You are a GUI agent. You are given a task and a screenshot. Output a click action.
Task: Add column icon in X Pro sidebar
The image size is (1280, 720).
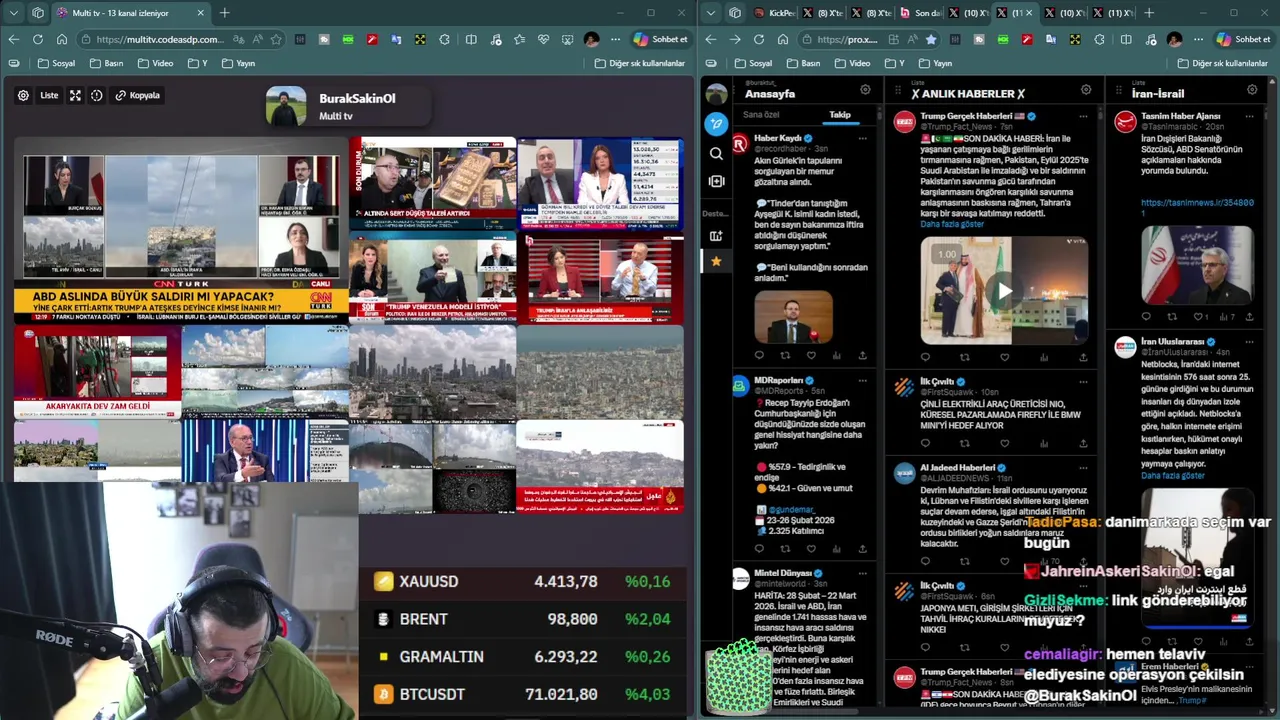[x=716, y=181]
